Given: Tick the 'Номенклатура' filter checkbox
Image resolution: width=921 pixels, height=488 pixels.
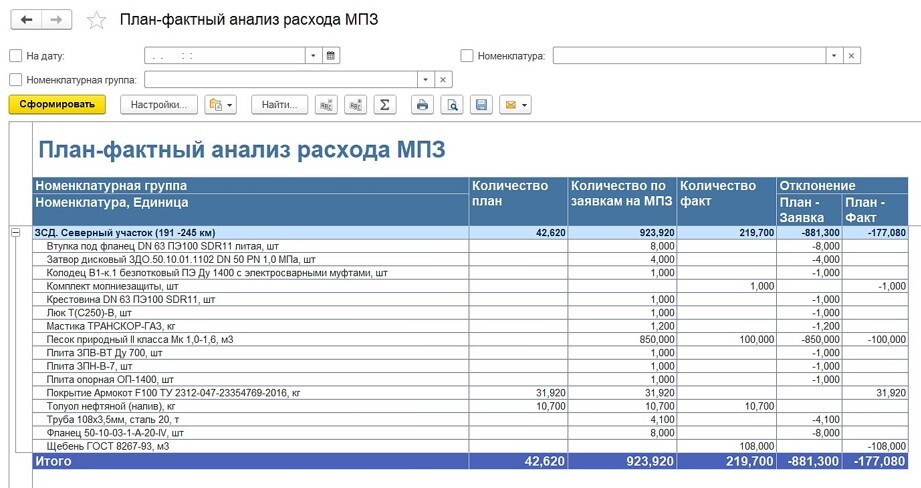Looking at the screenshot, I should point(467,57).
